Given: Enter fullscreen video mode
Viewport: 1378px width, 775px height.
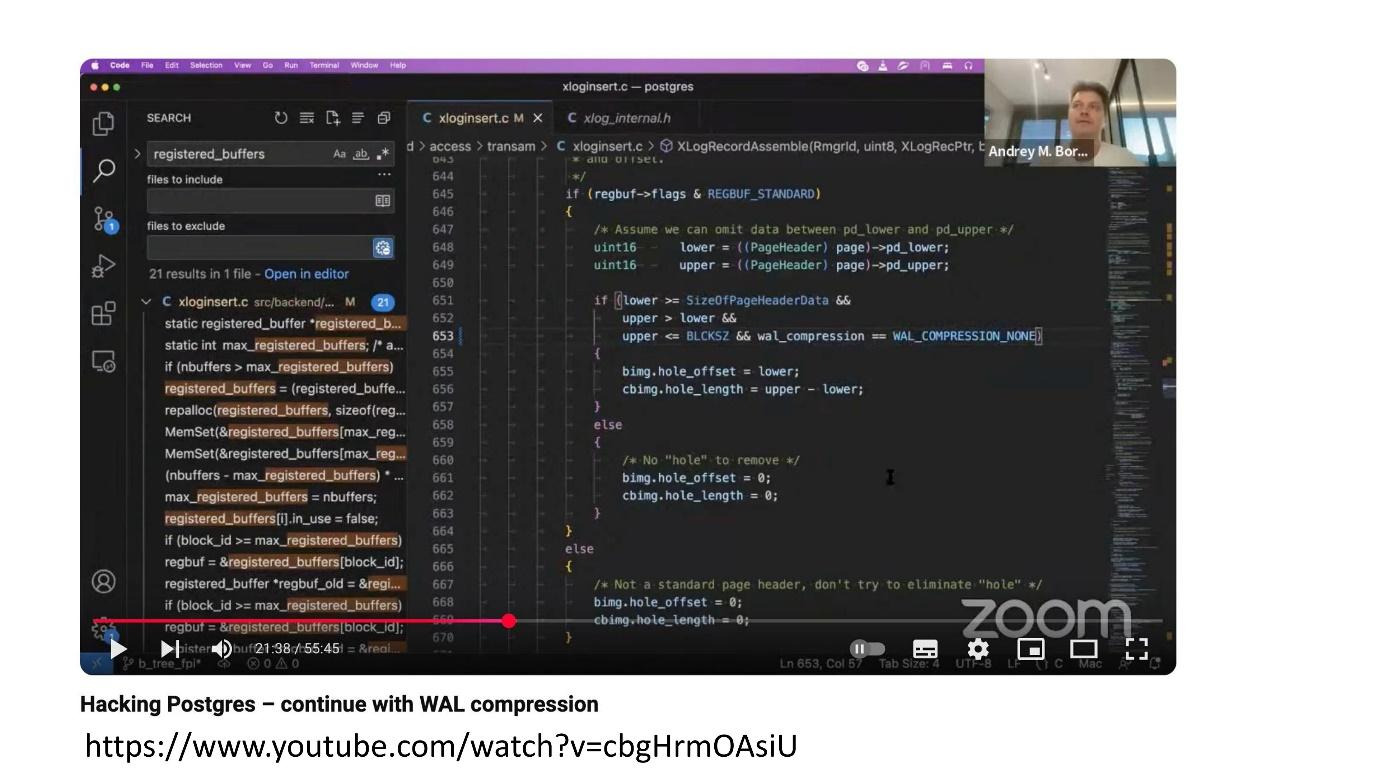Looking at the screenshot, I should [1137, 649].
